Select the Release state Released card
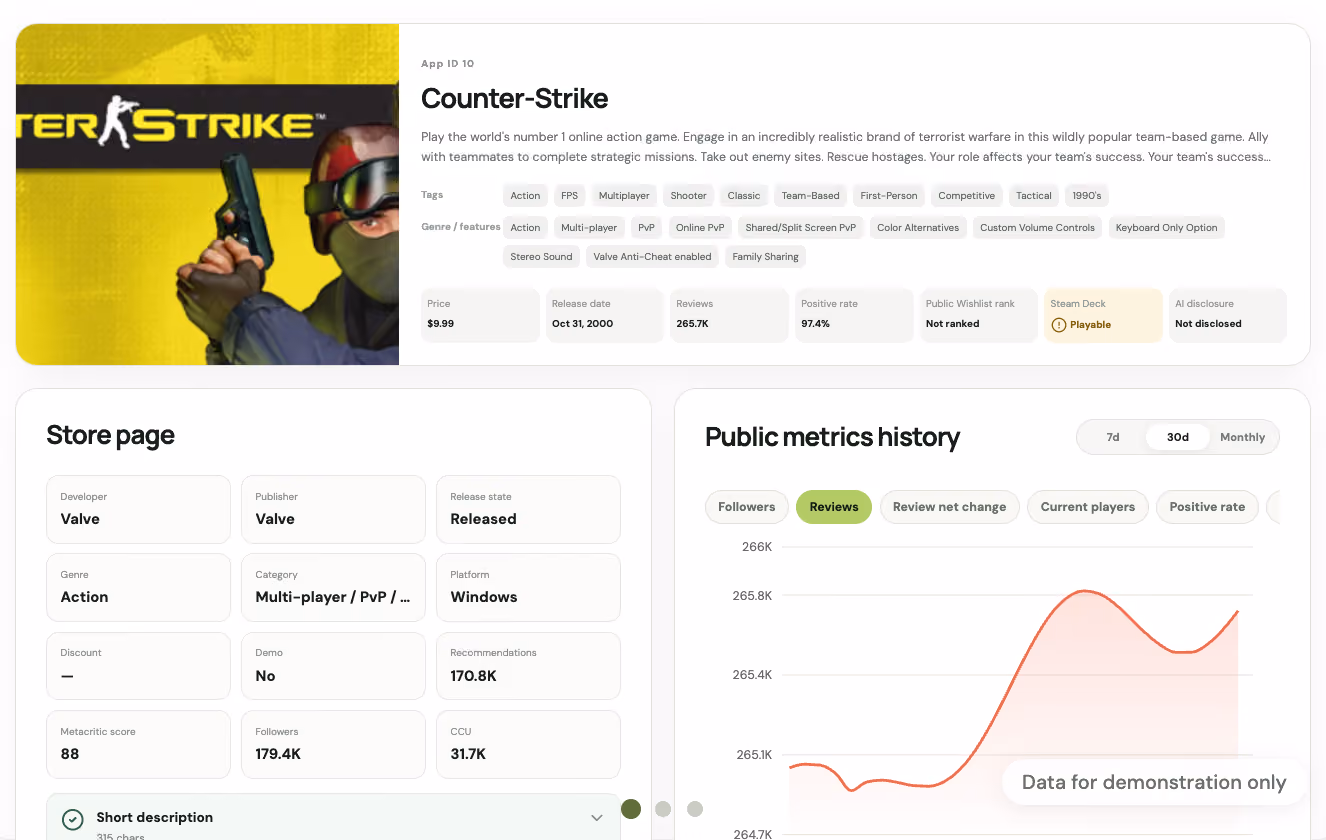 point(529,509)
